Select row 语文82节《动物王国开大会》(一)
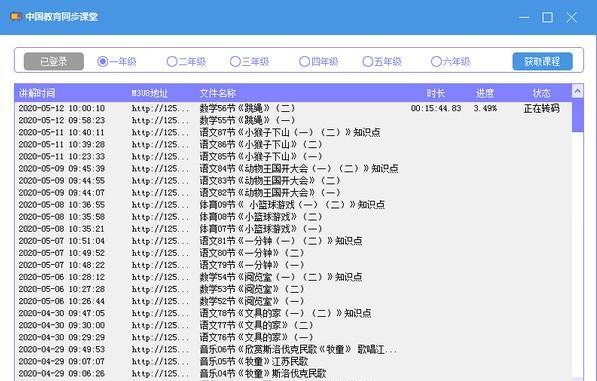 pos(293,193)
